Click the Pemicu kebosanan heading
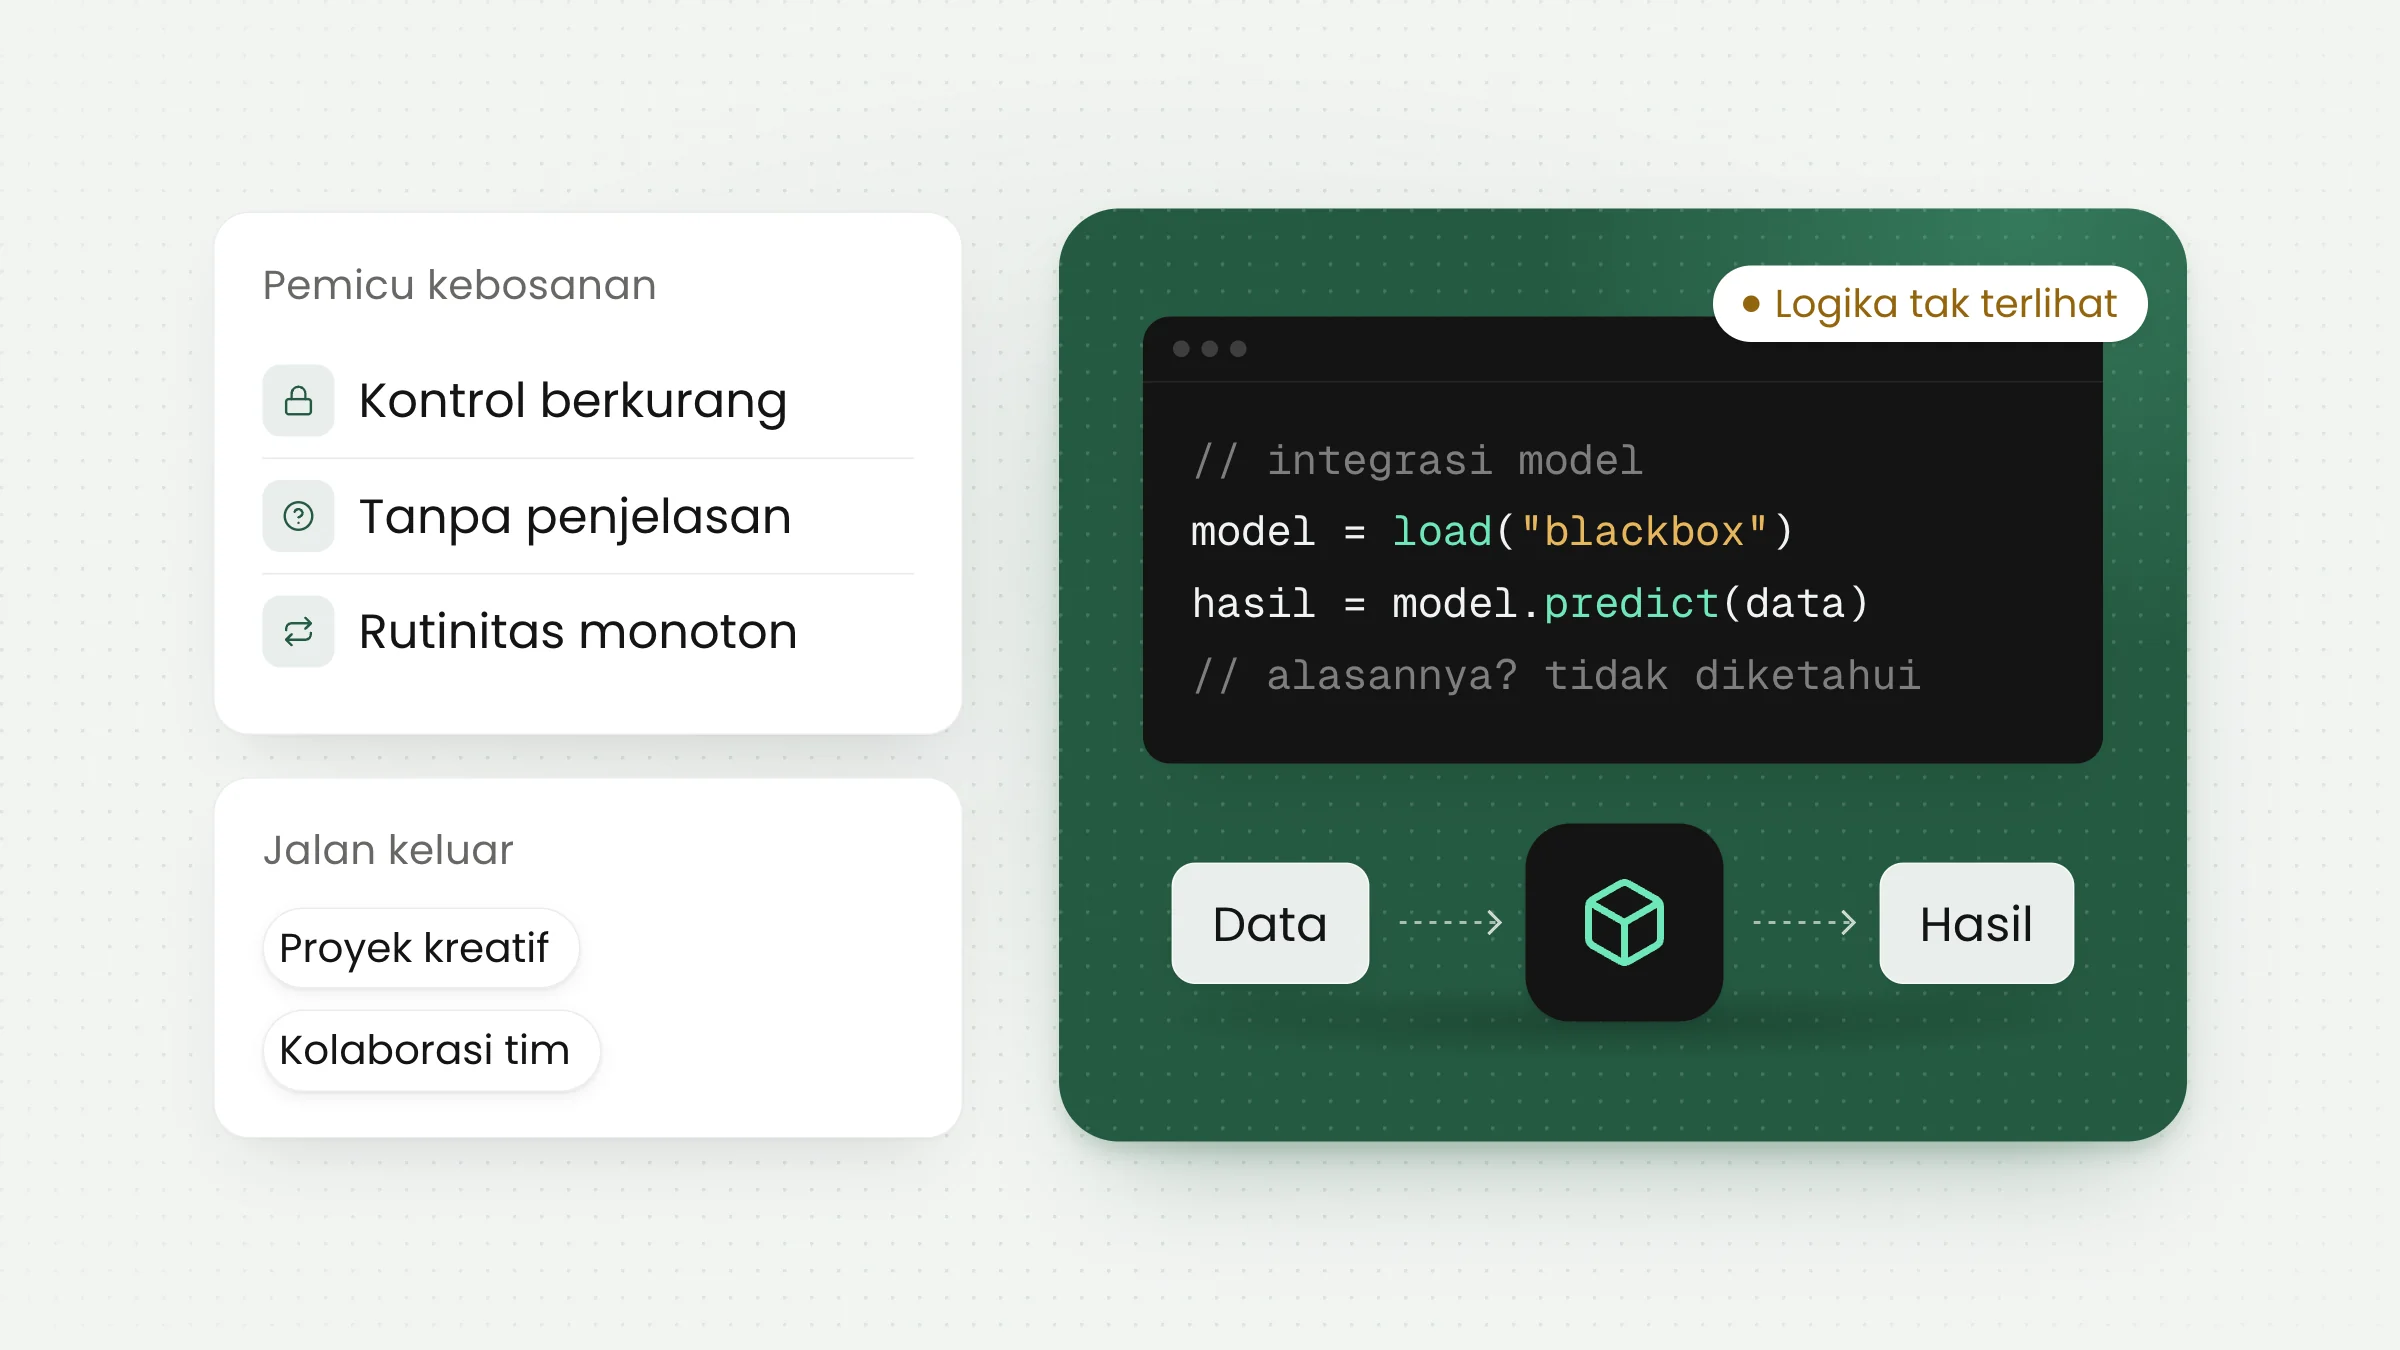The height and width of the screenshot is (1350, 2400). click(x=459, y=285)
